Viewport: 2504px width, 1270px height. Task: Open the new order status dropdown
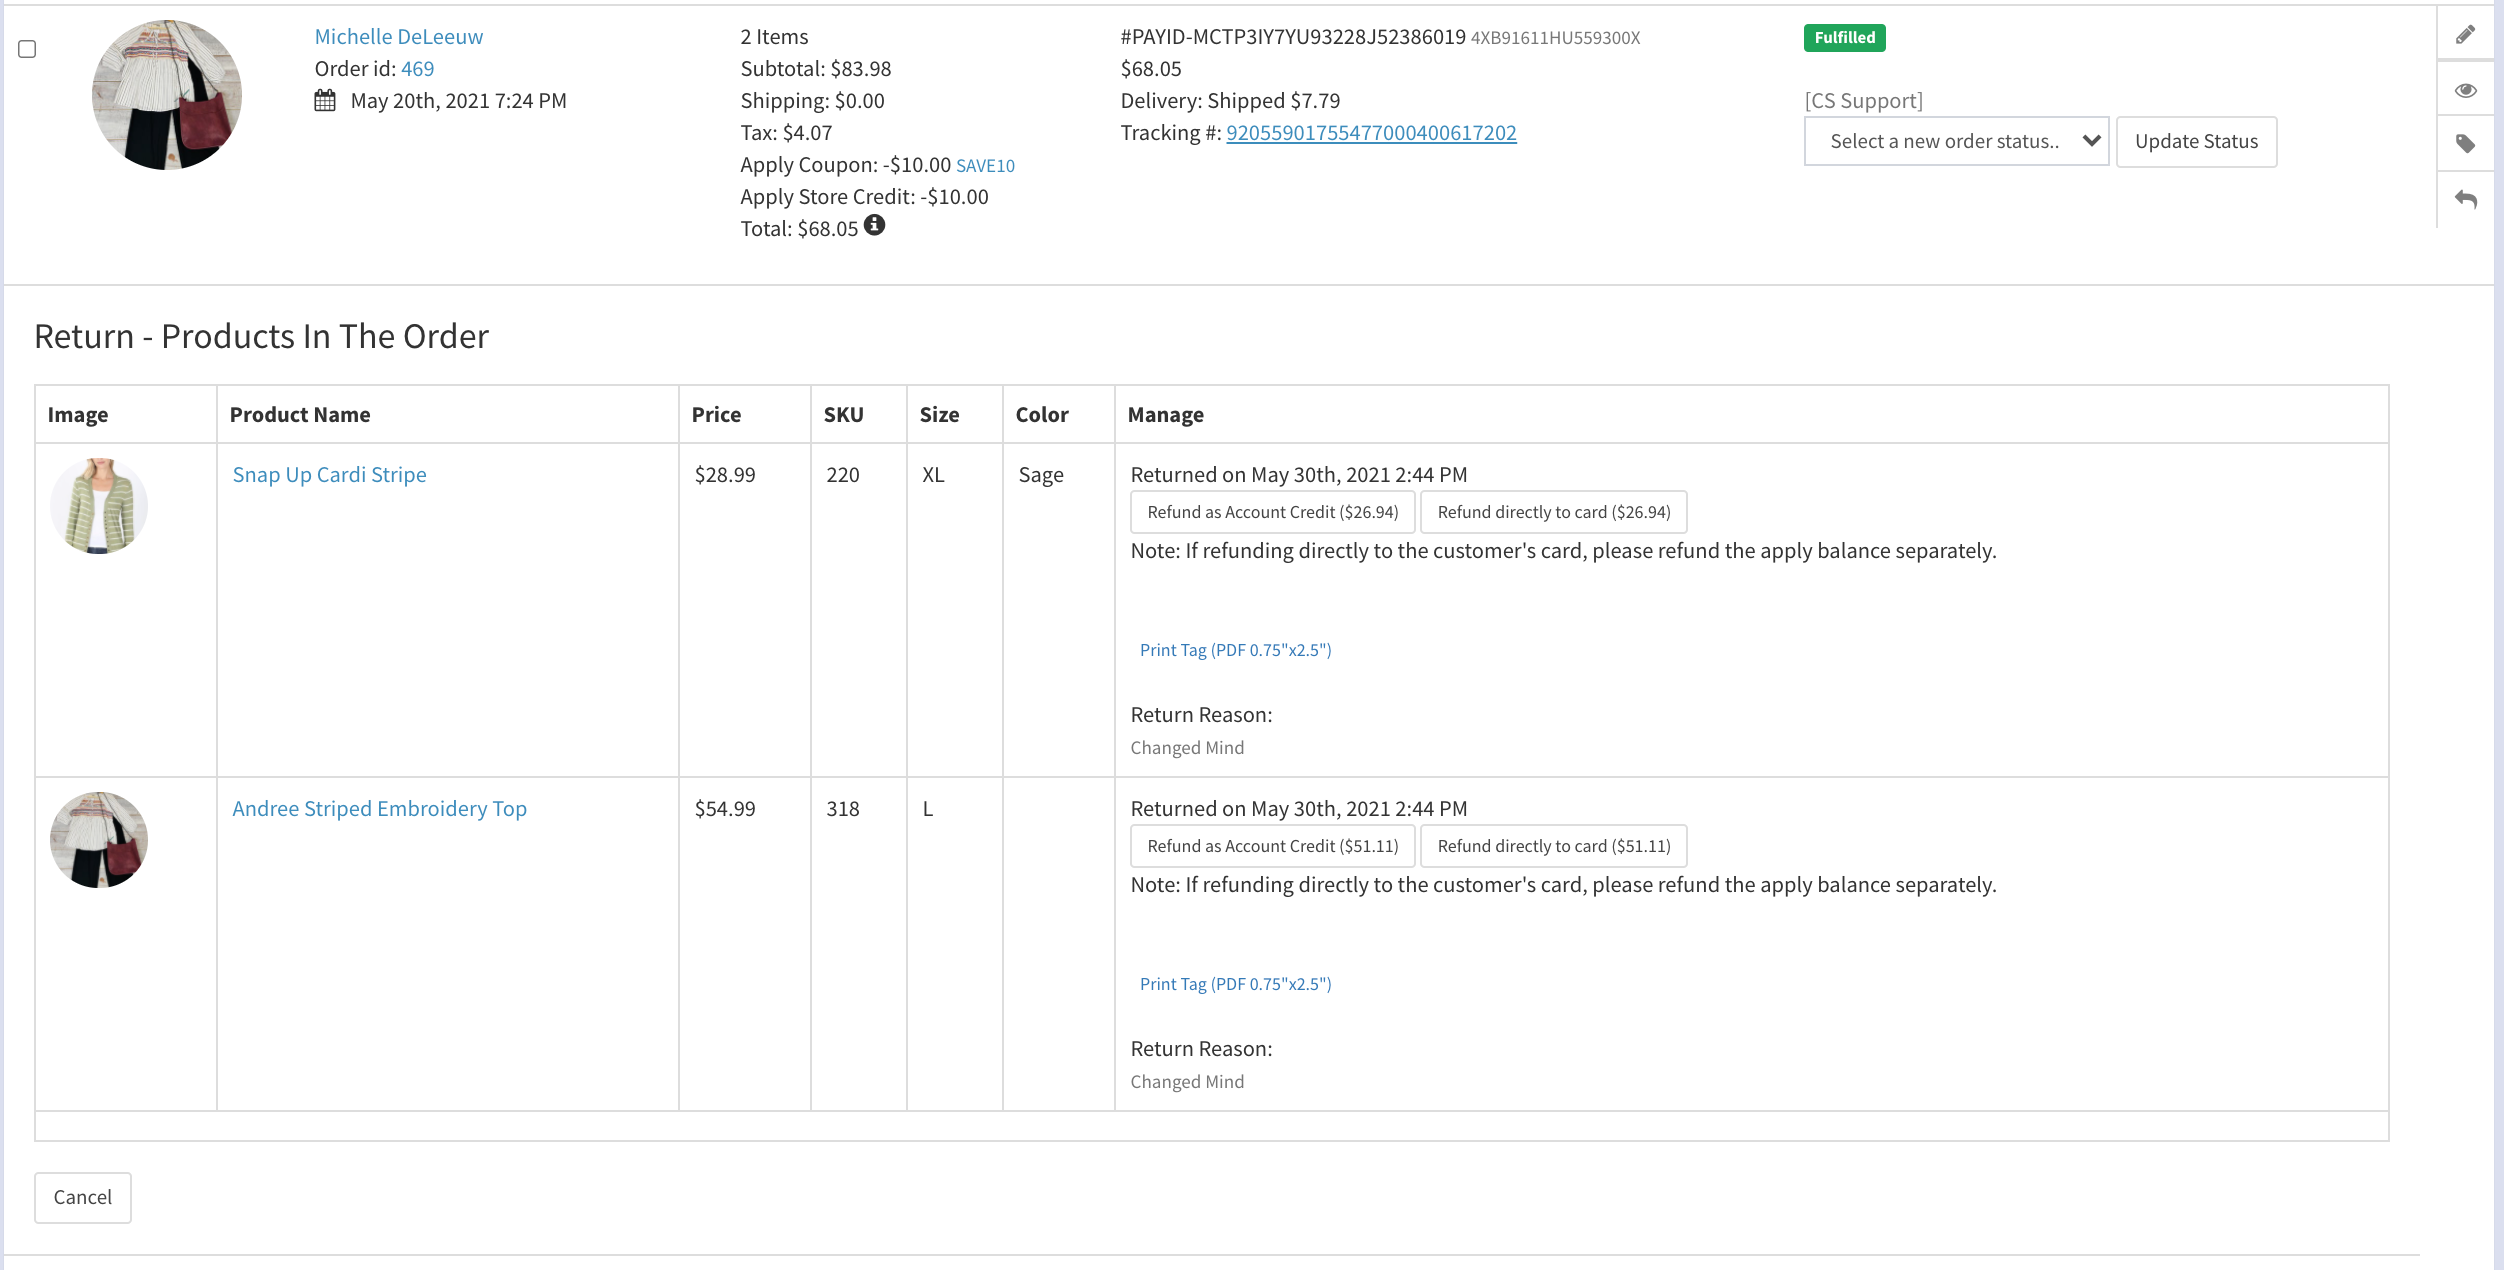(x=1956, y=142)
